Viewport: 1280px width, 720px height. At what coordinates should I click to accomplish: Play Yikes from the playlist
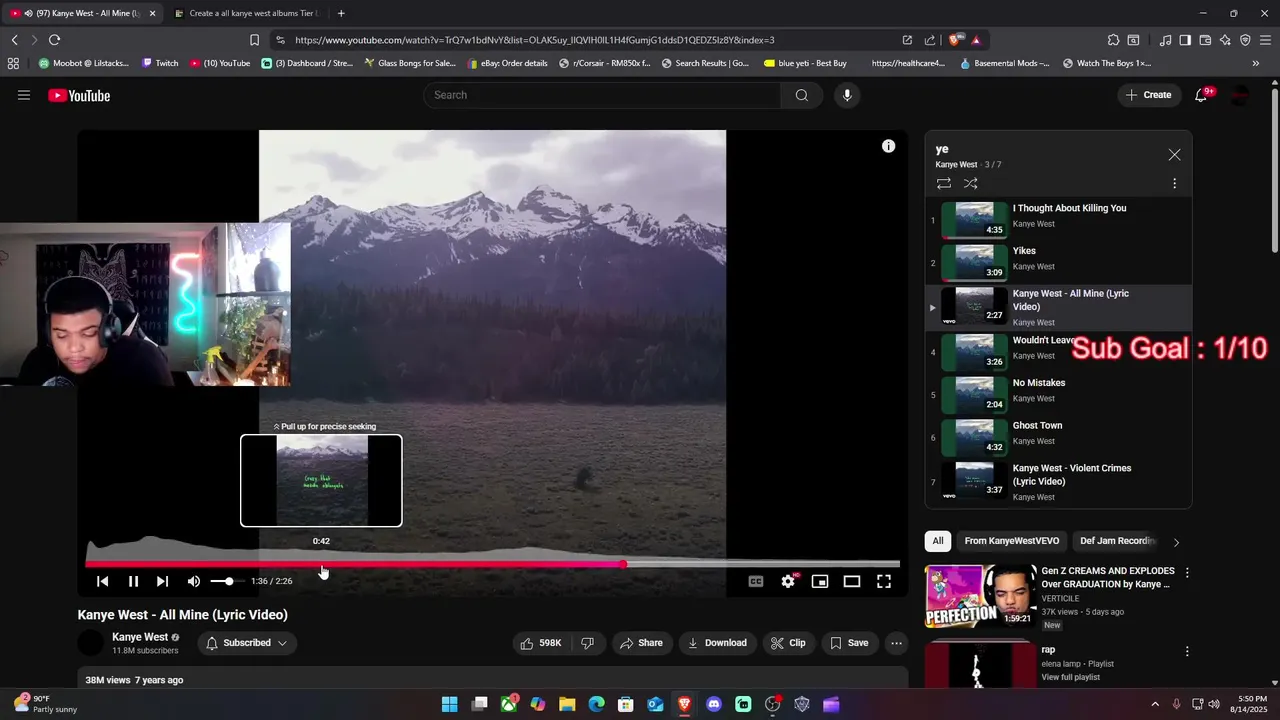tap(1058, 263)
